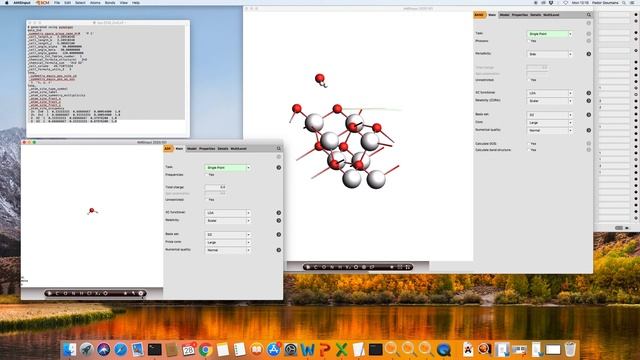
Task: Click the orange ADF engine button
Action: (168, 149)
